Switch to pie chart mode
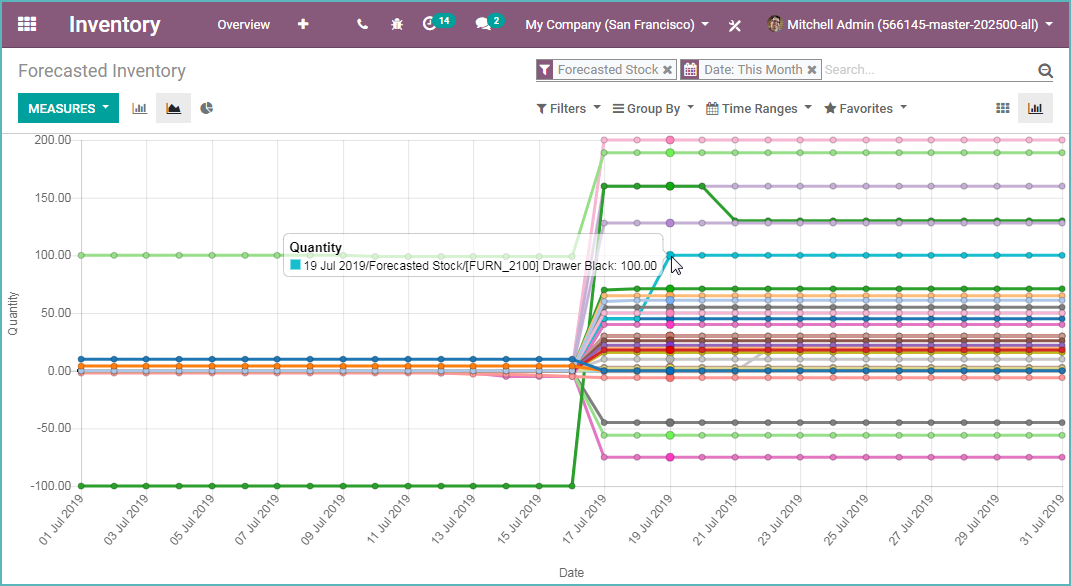Image resolution: width=1071 pixels, height=586 pixels. tap(206, 107)
